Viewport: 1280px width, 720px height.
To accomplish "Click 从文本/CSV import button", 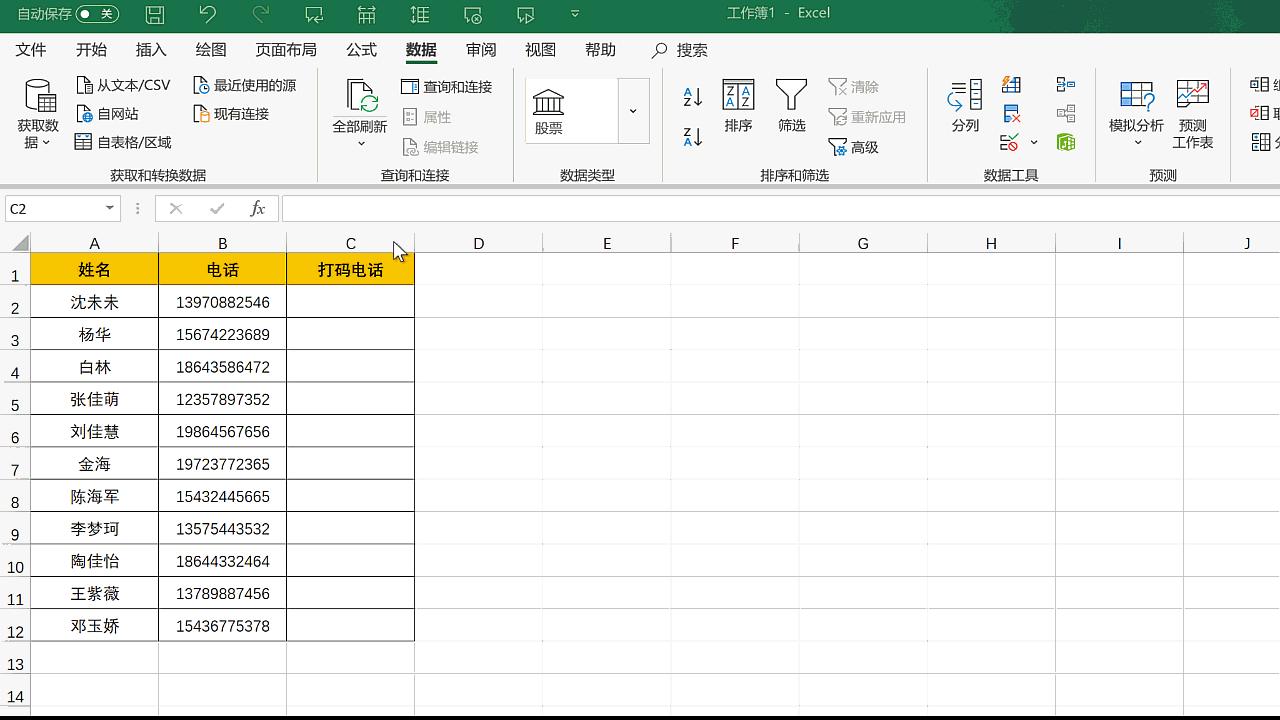I will (x=124, y=85).
